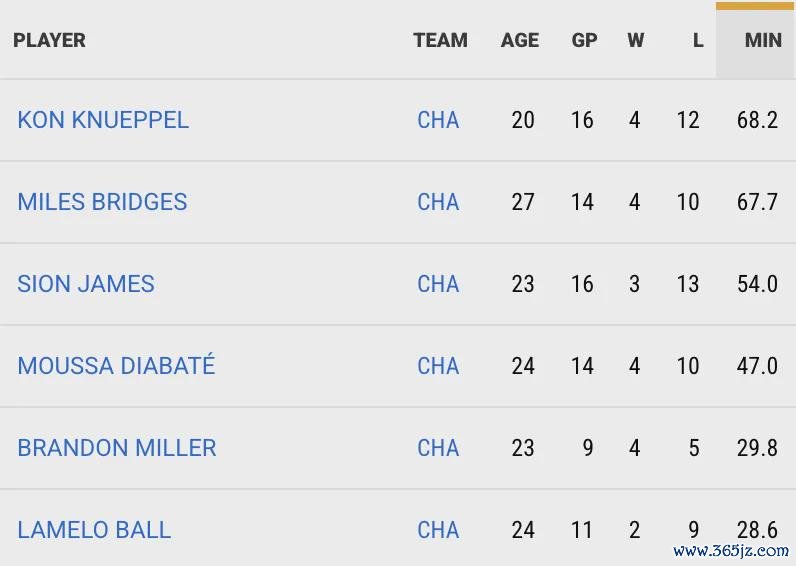Sort by the L losses column

697,41
